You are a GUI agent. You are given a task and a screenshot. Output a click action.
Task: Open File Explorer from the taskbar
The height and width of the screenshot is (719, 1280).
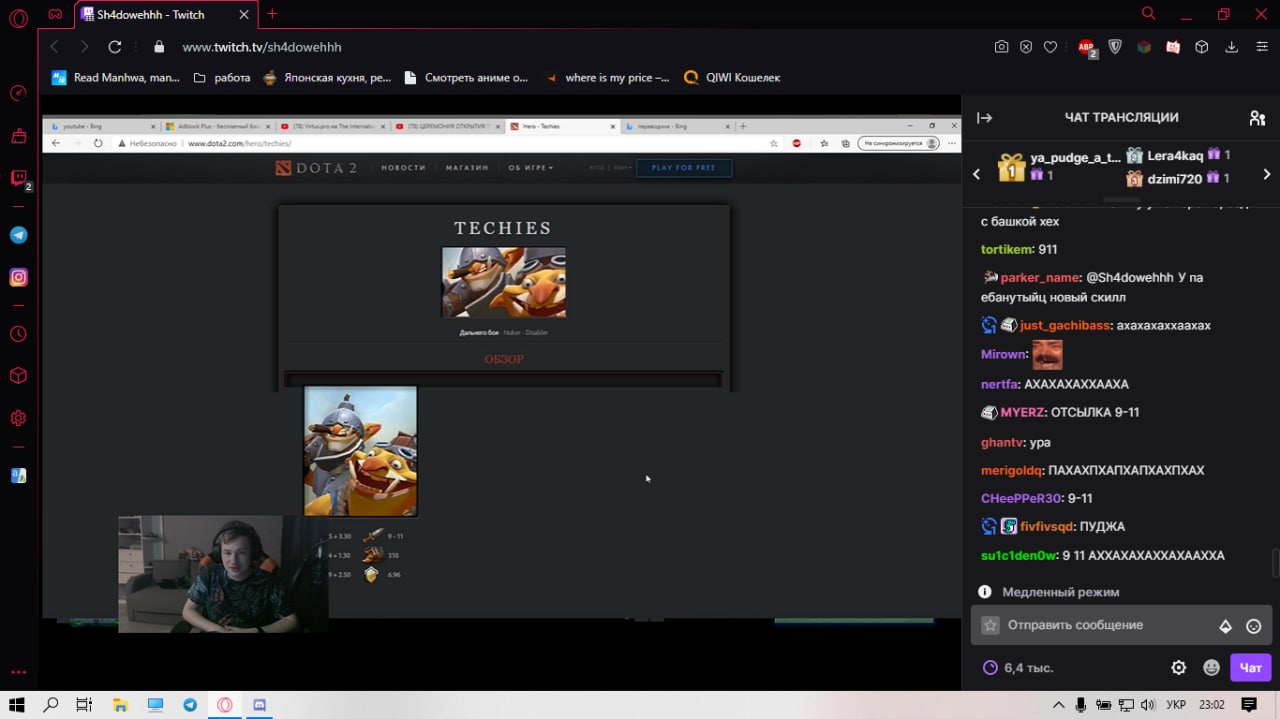pos(120,705)
